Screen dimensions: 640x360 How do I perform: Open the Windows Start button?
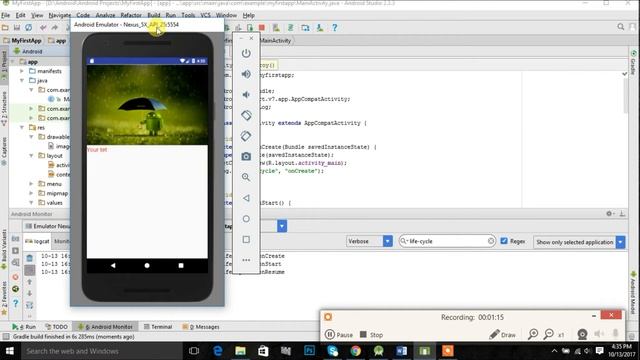[10, 351]
